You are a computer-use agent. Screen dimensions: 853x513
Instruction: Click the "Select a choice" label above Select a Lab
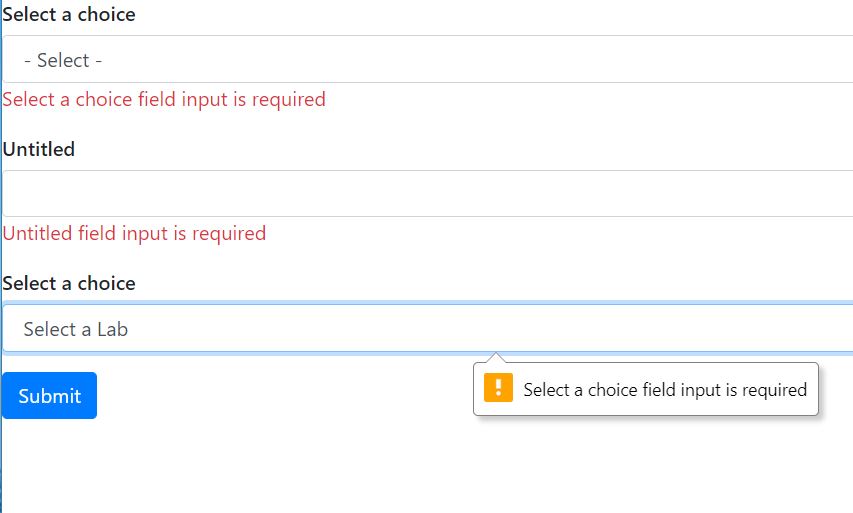point(69,283)
